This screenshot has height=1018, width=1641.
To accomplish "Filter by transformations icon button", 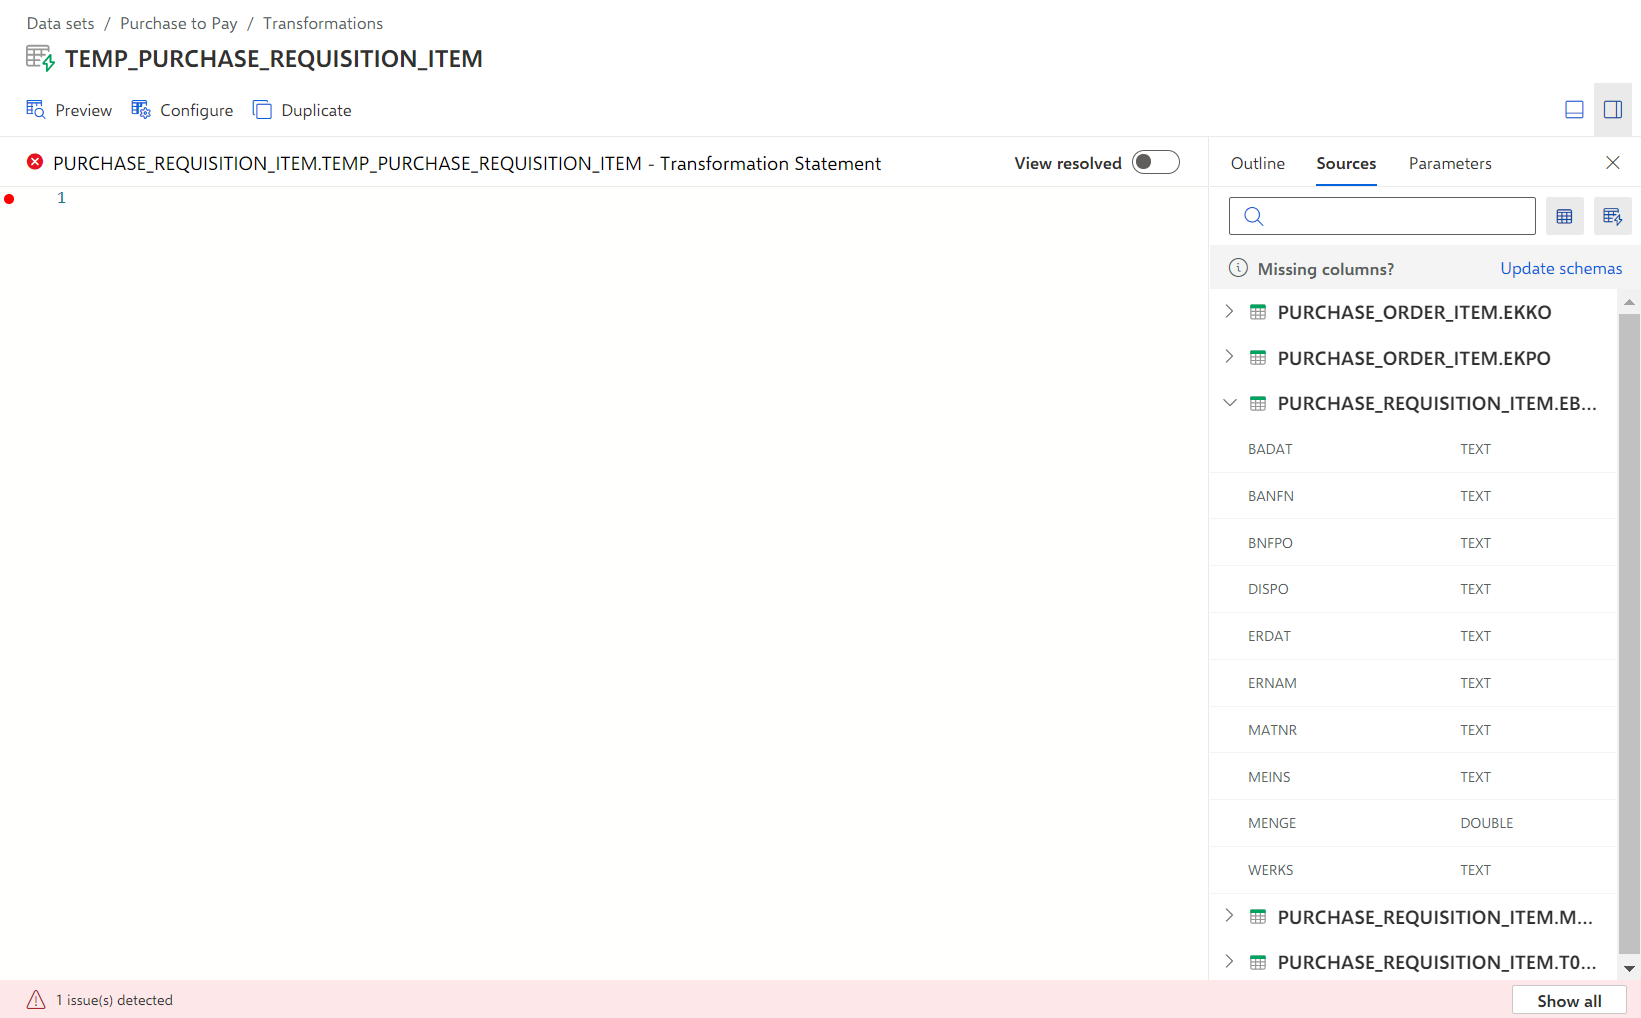I will [x=1613, y=216].
